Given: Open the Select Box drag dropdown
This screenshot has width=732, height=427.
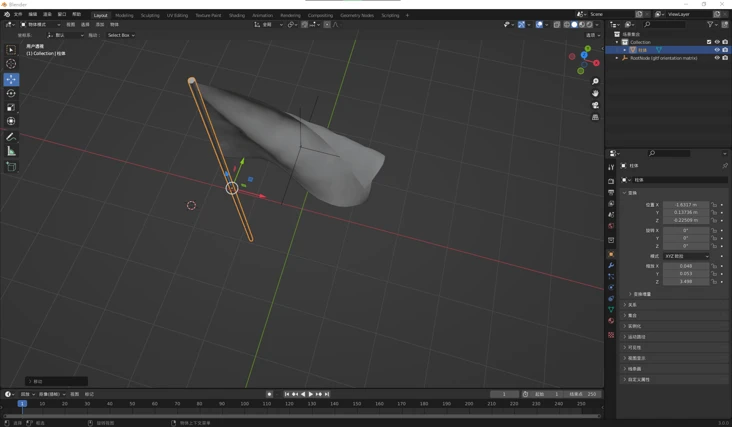Looking at the screenshot, I should tap(121, 35).
